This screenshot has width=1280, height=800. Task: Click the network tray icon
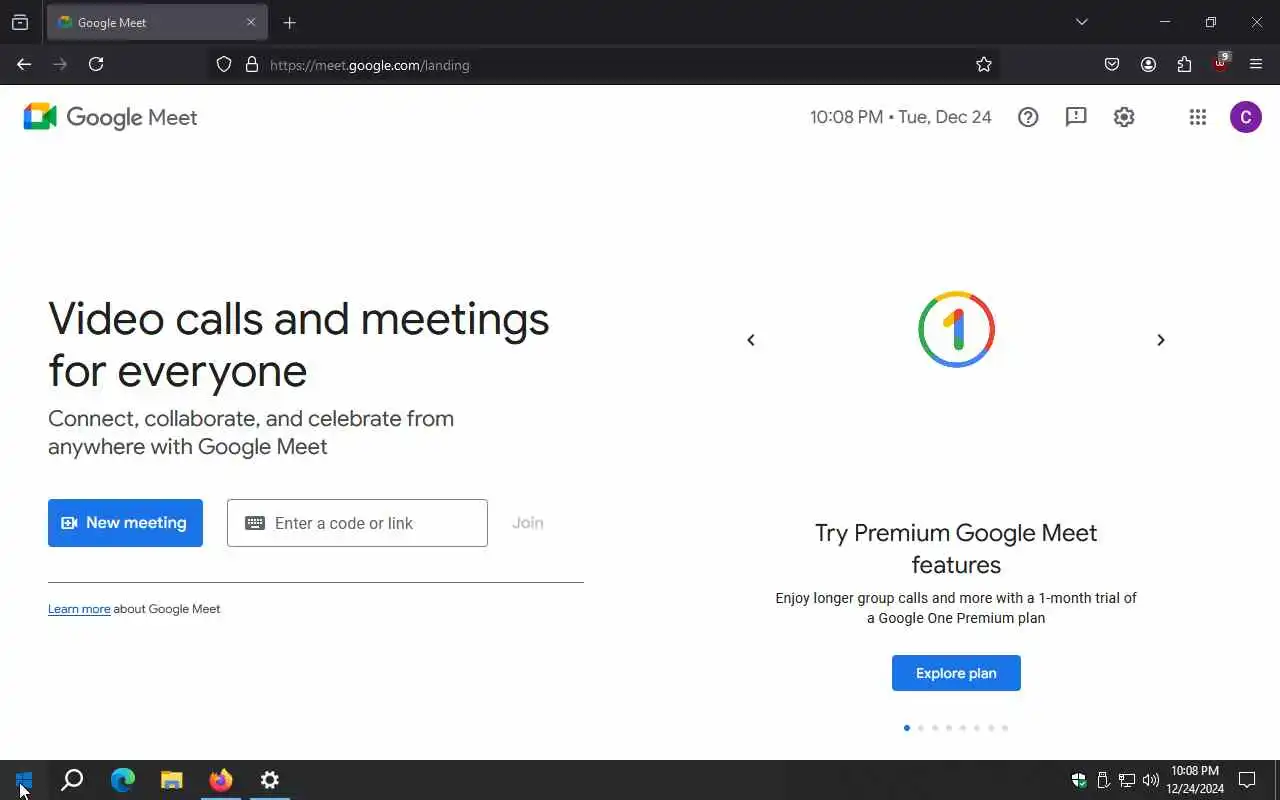(x=1127, y=780)
